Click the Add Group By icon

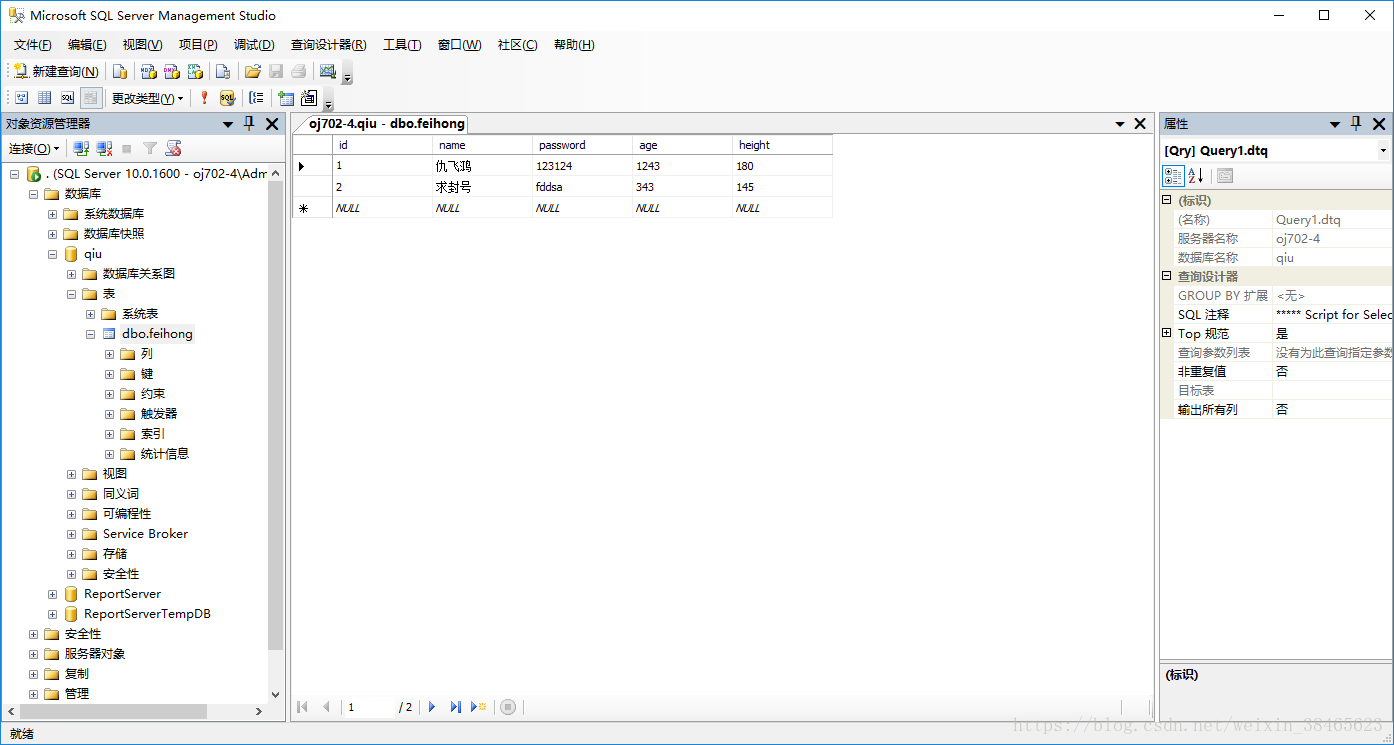(257, 98)
